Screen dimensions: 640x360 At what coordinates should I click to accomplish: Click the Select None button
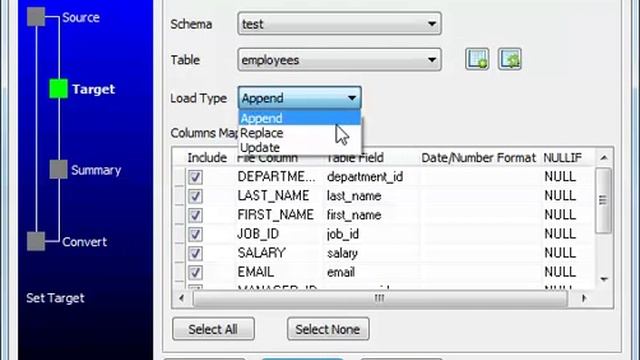point(328,329)
